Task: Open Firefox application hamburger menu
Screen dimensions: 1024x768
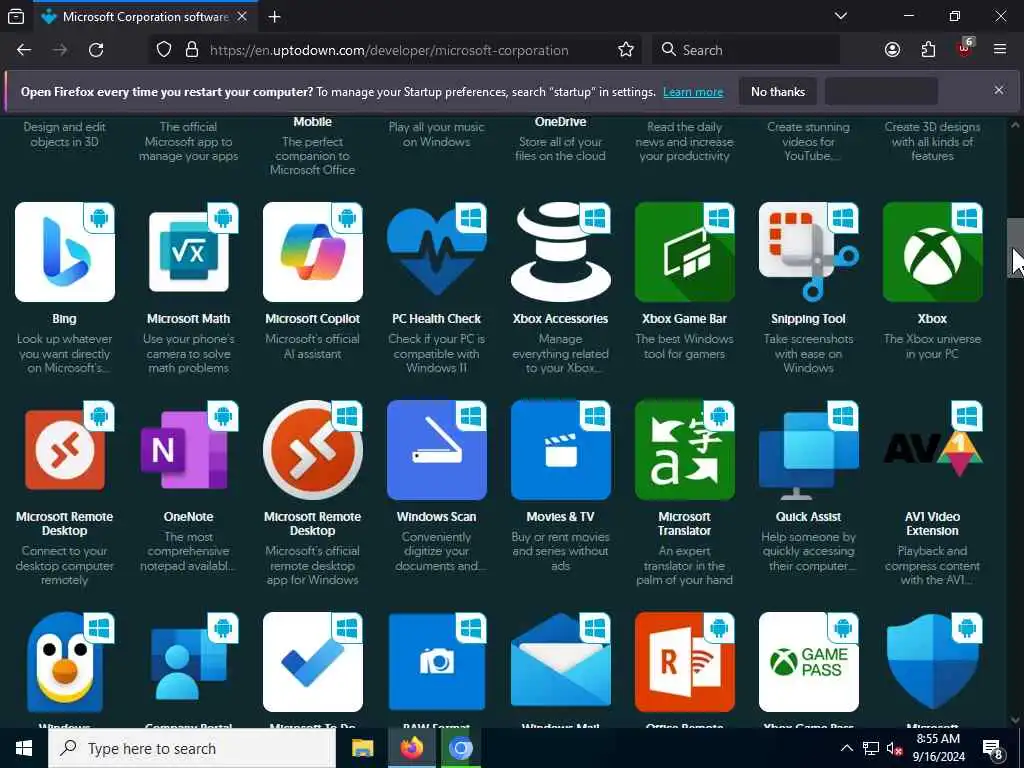Action: pyautogui.click(x=1000, y=50)
